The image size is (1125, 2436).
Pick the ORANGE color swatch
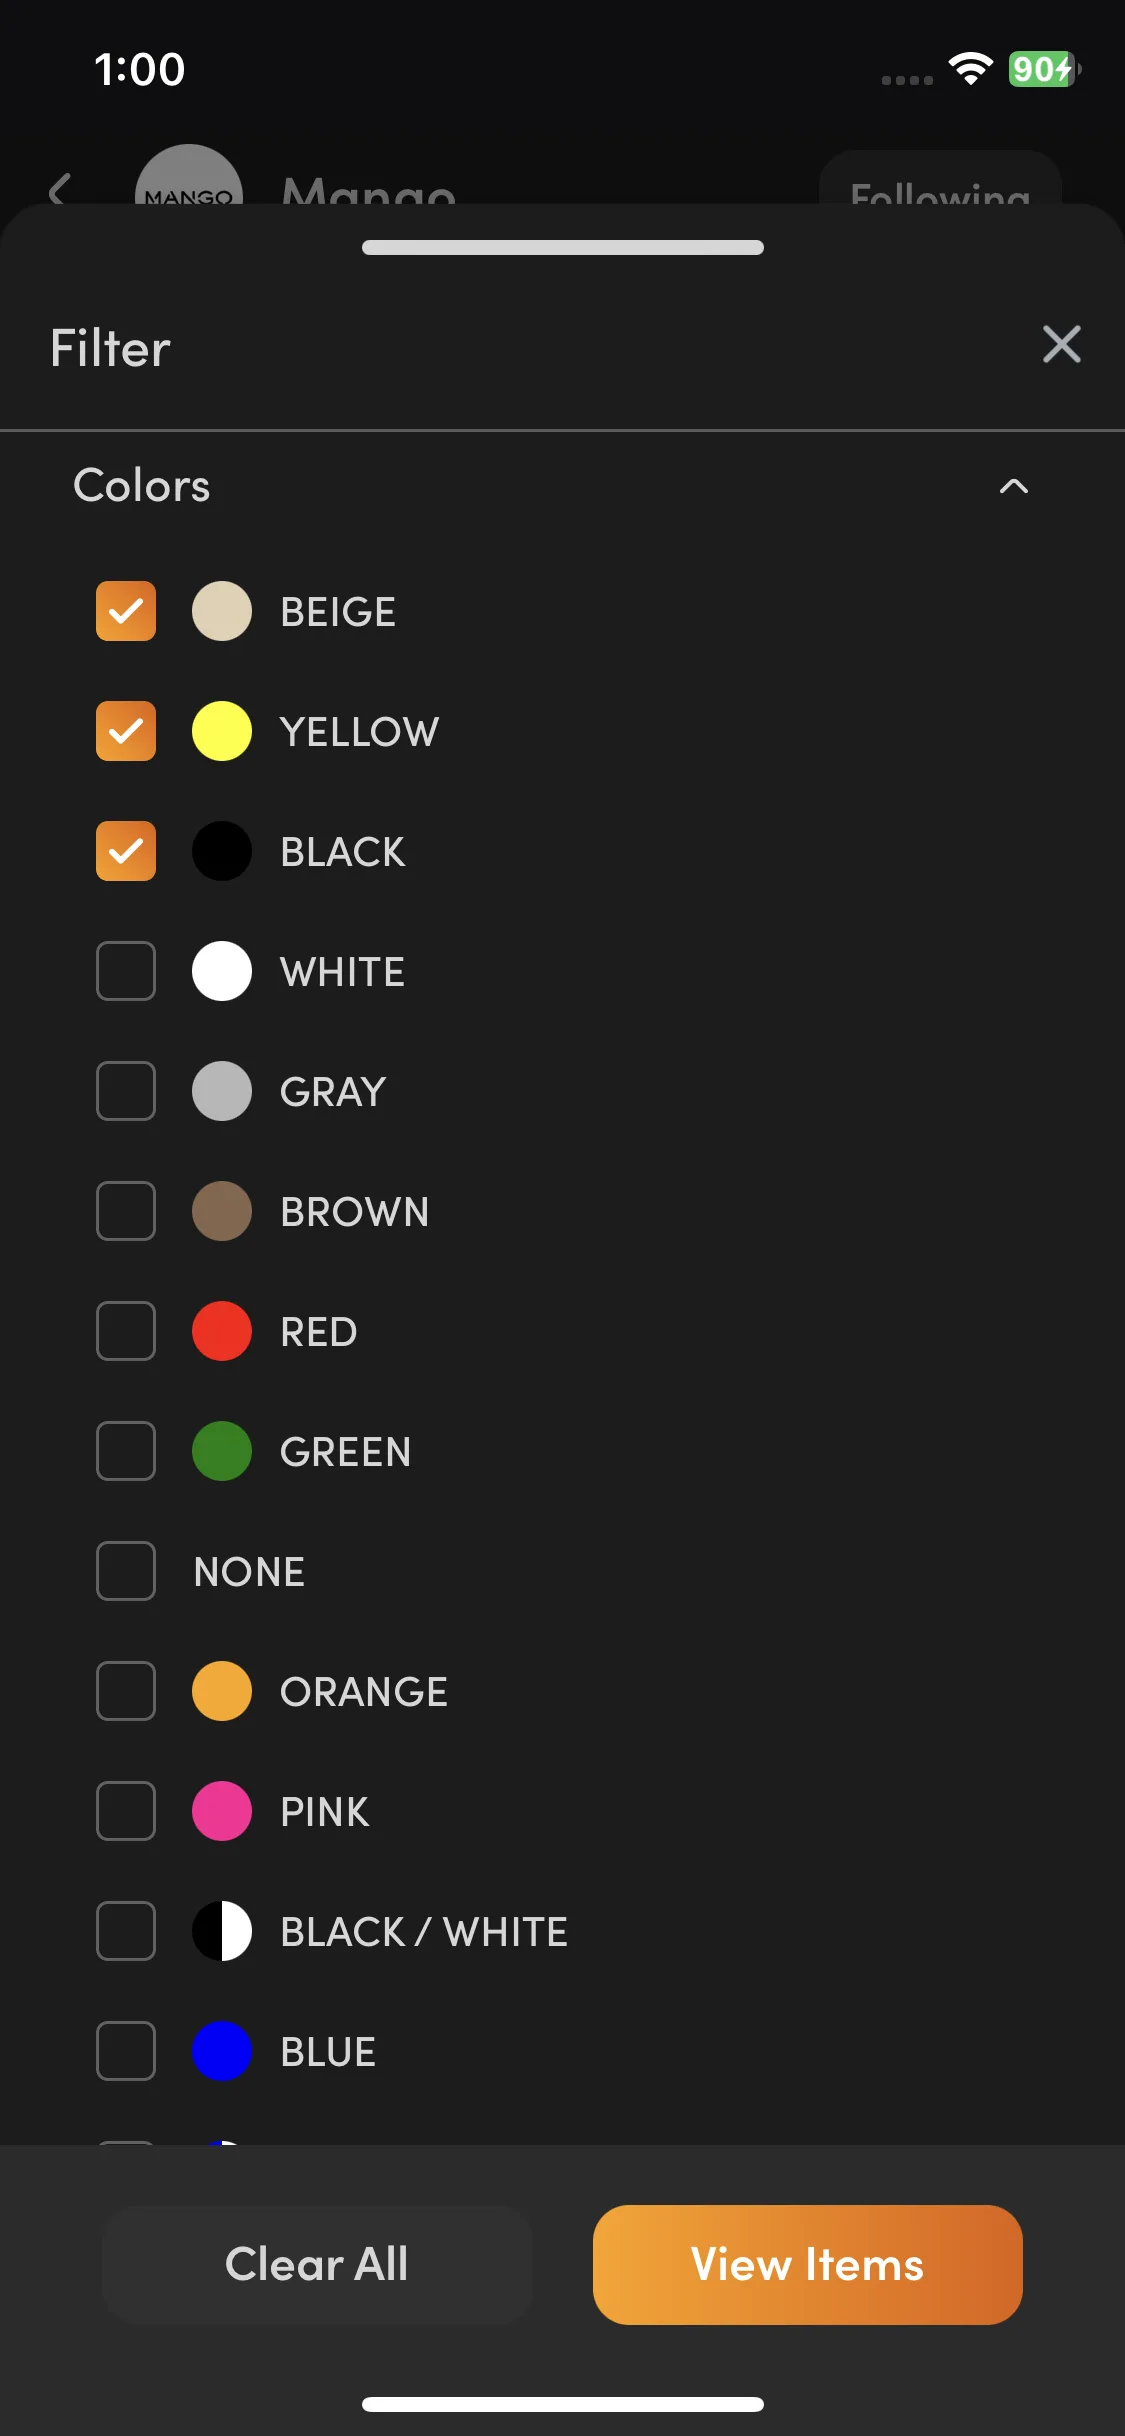click(x=222, y=1691)
